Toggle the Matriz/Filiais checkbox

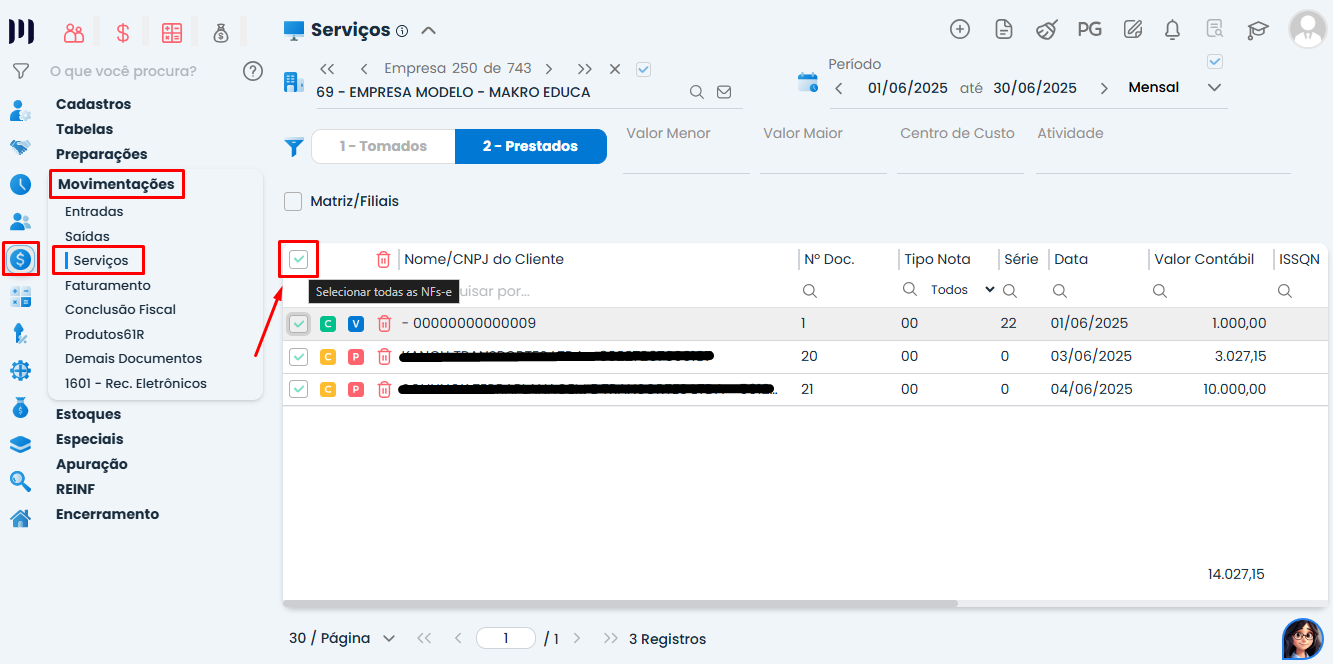point(293,202)
